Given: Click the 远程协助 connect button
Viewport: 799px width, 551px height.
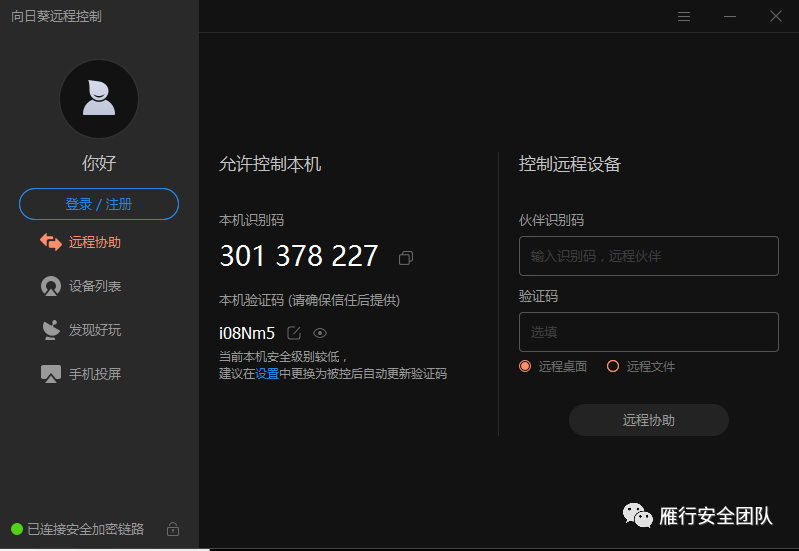Looking at the screenshot, I should [x=649, y=420].
